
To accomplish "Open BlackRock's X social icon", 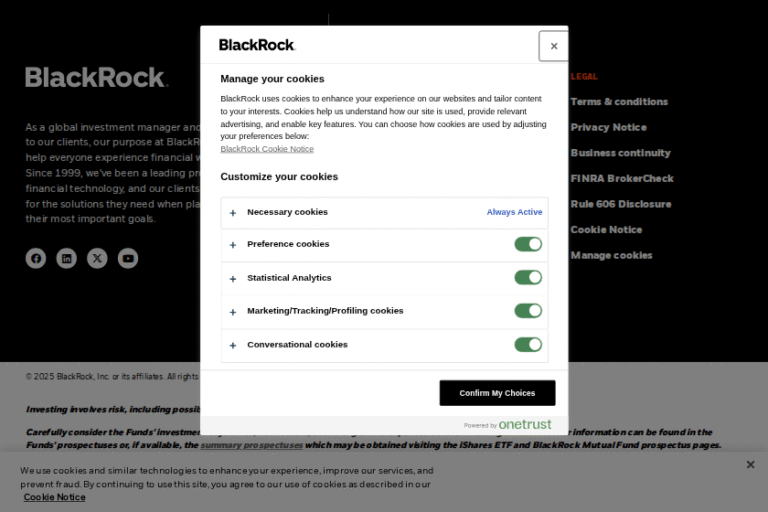I will pyautogui.click(x=97, y=258).
